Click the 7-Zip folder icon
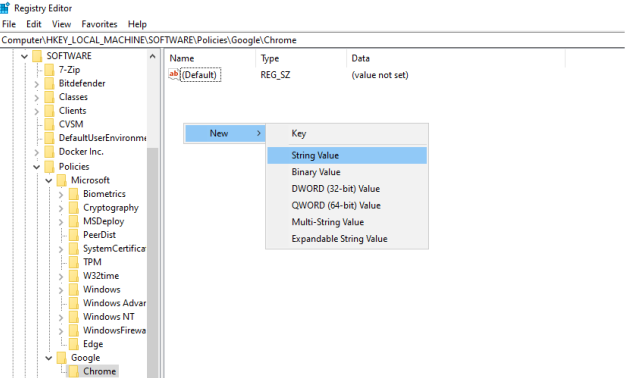The height and width of the screenshot is (378, 630). point(49,70)
